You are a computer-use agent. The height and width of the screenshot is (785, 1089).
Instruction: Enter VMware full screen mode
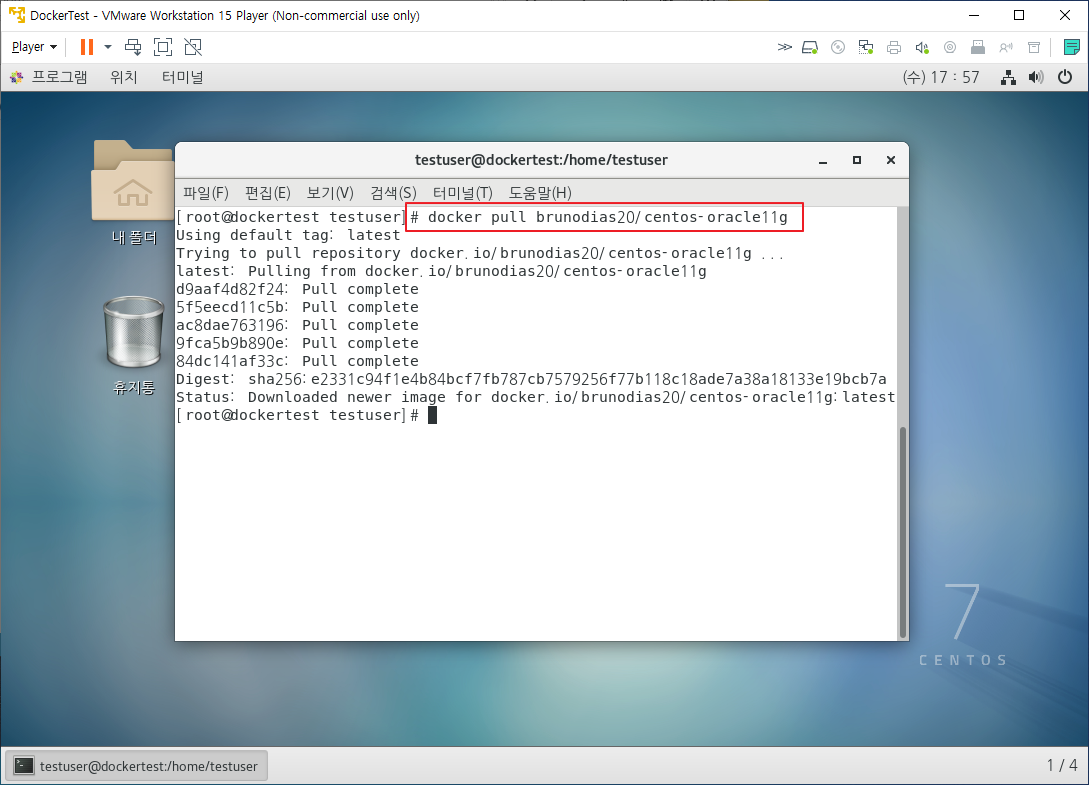163,47
